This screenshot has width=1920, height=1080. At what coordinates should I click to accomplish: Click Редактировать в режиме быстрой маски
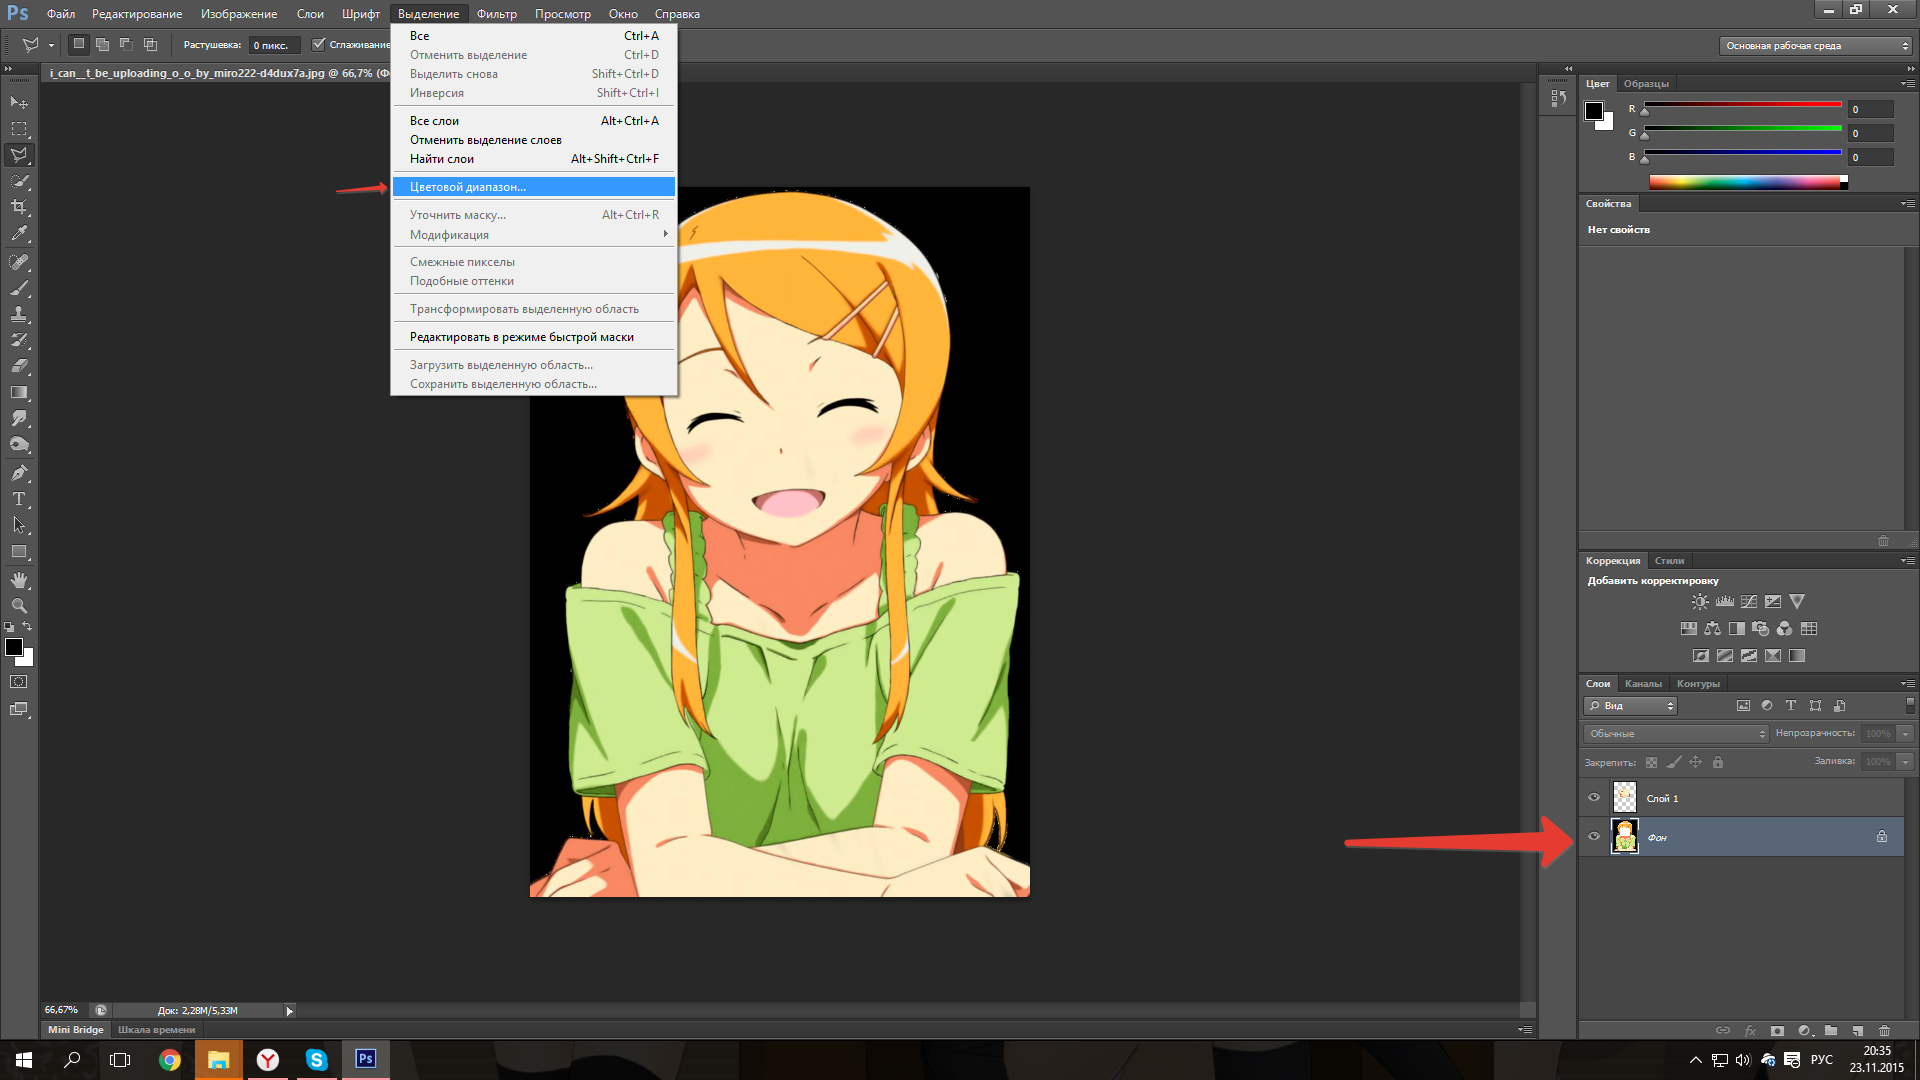521,337
